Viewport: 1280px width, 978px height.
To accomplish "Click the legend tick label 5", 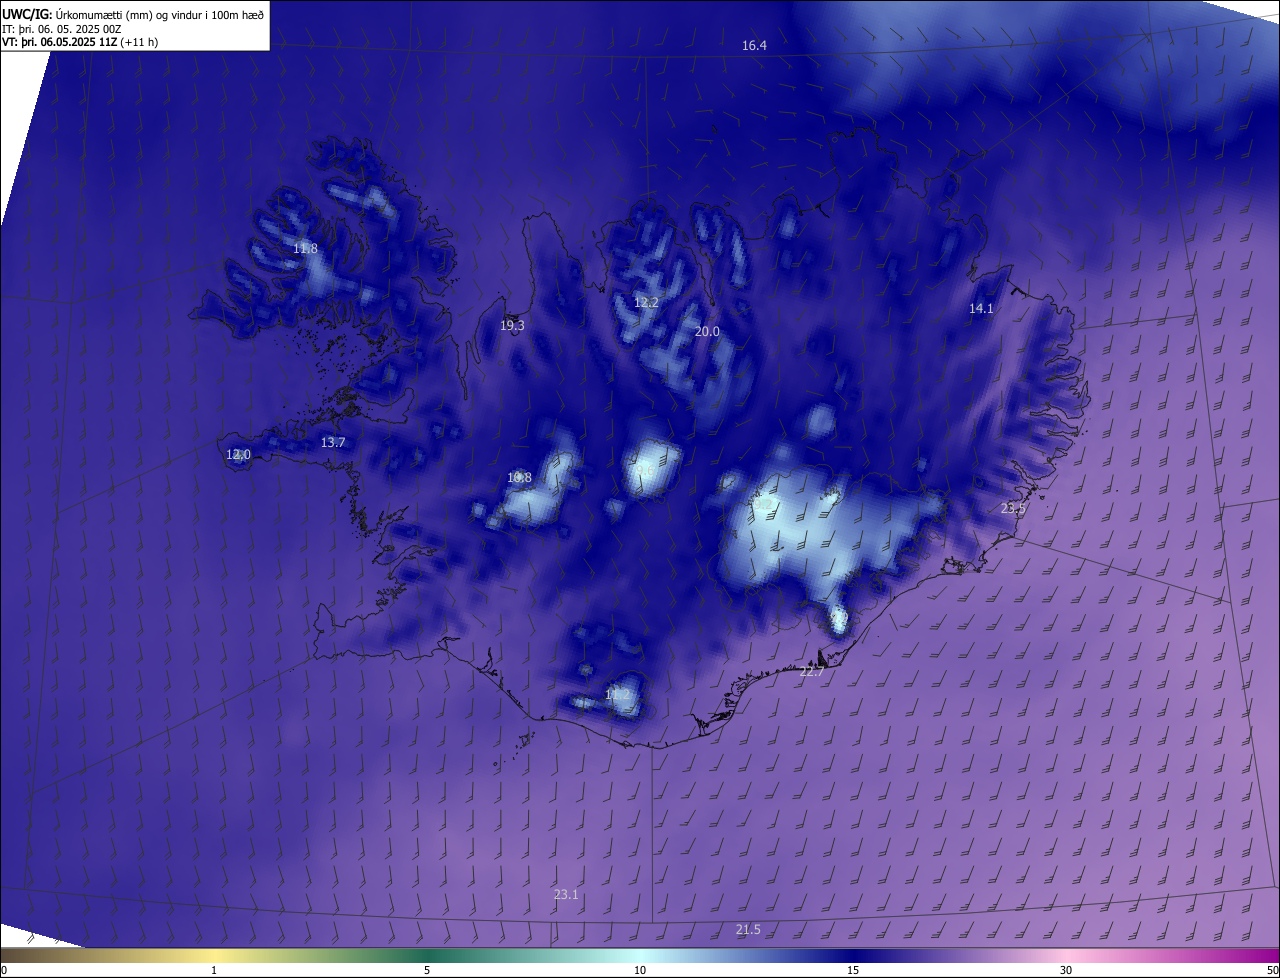I will [x=427, y=970].
